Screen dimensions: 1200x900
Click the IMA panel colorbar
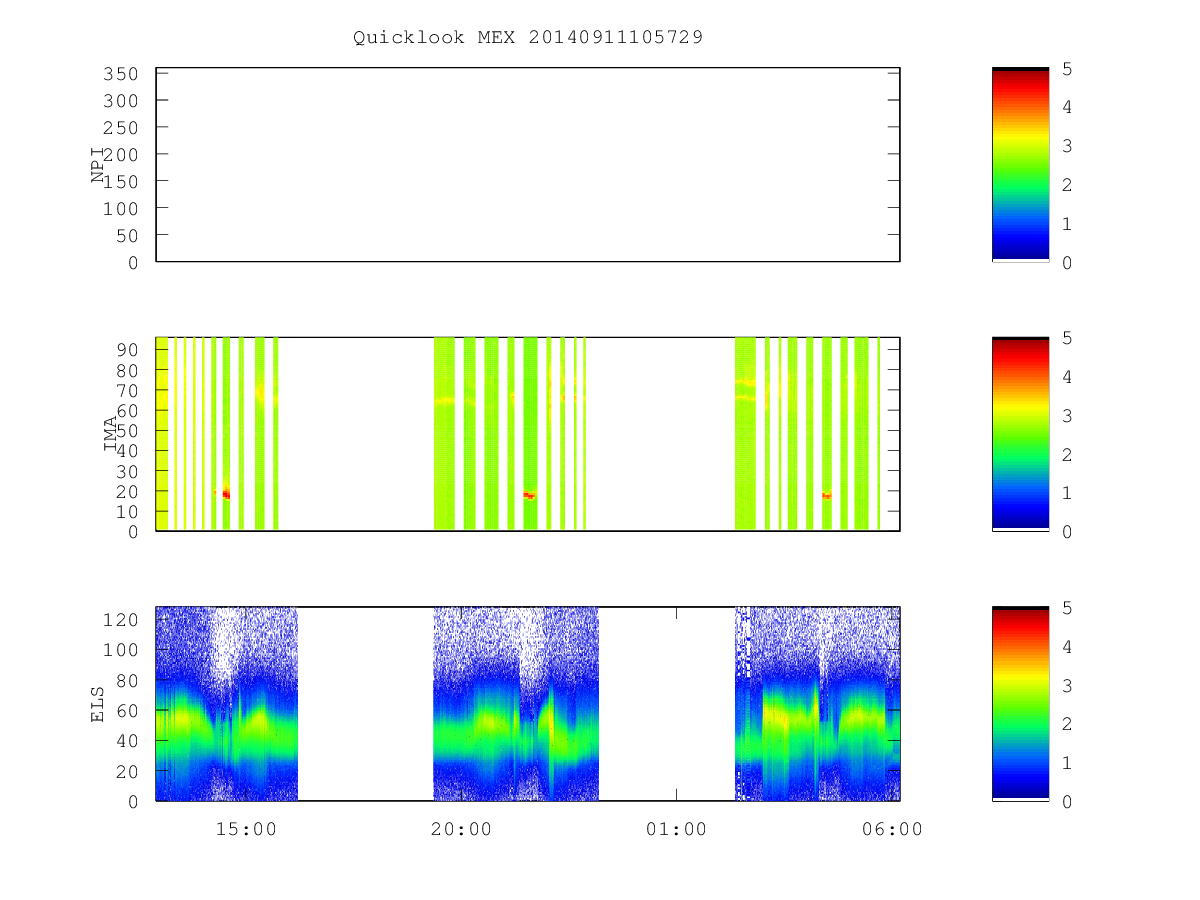tap(1020, 434)
